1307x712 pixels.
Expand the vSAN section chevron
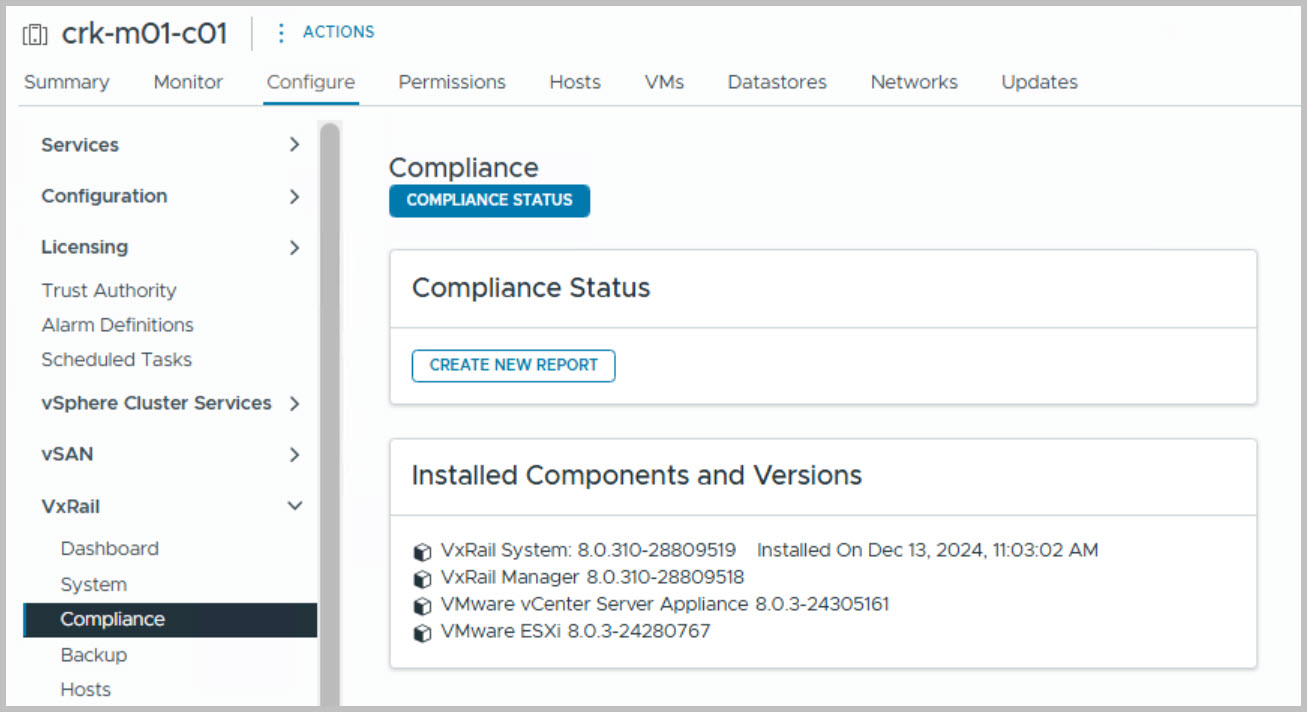point(294,455)
